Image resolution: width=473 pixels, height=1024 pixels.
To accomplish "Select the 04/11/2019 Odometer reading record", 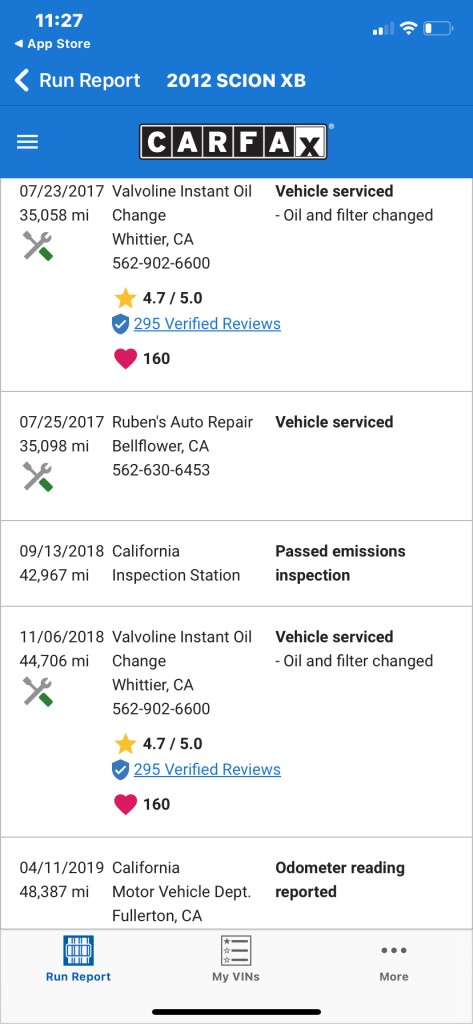I will 236,884.
